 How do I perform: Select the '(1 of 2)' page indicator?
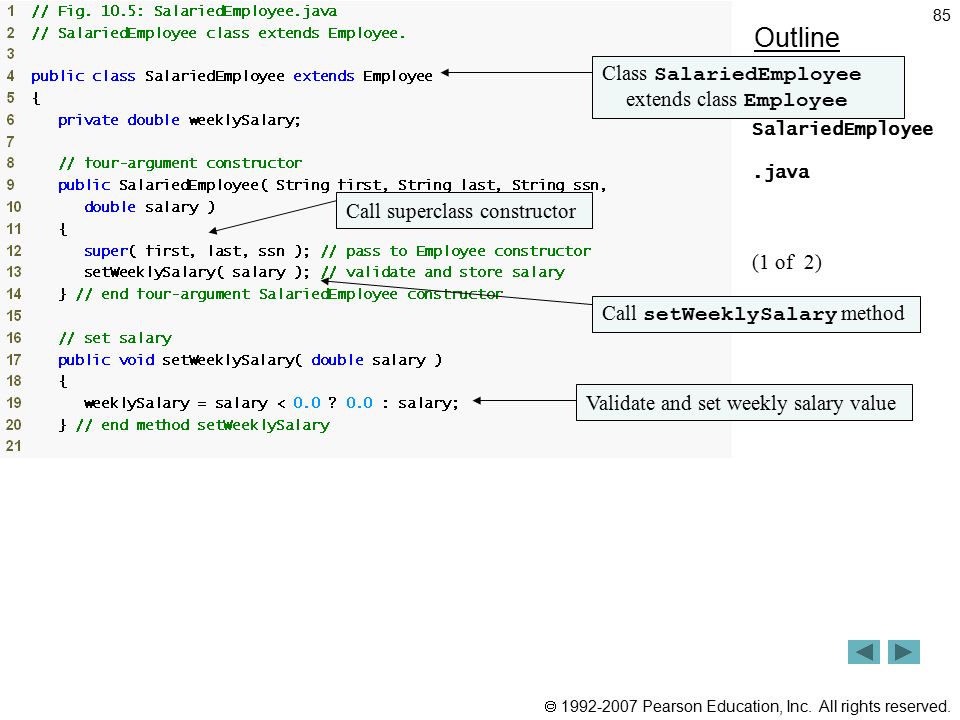[787, 262]
